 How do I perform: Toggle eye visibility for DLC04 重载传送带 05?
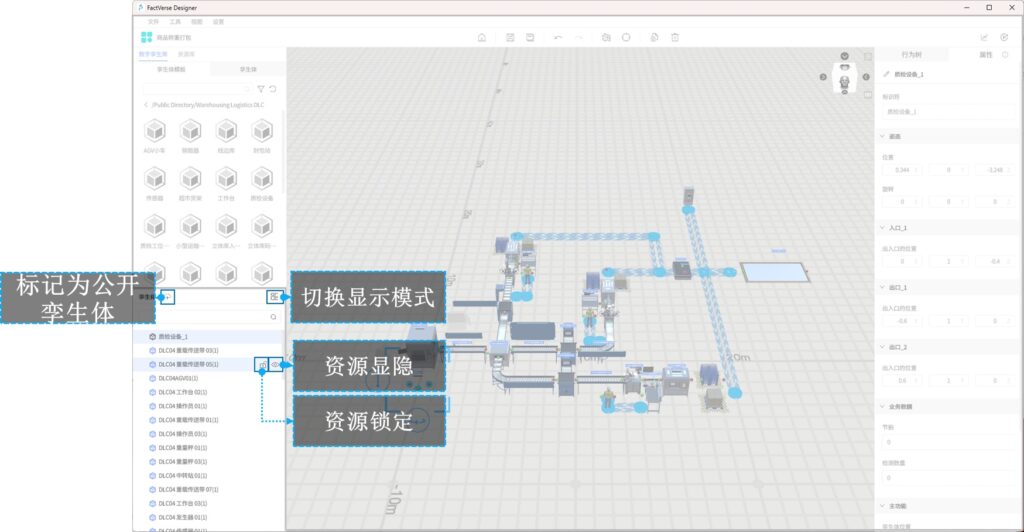pyautogui.click(x=275, y=365)
